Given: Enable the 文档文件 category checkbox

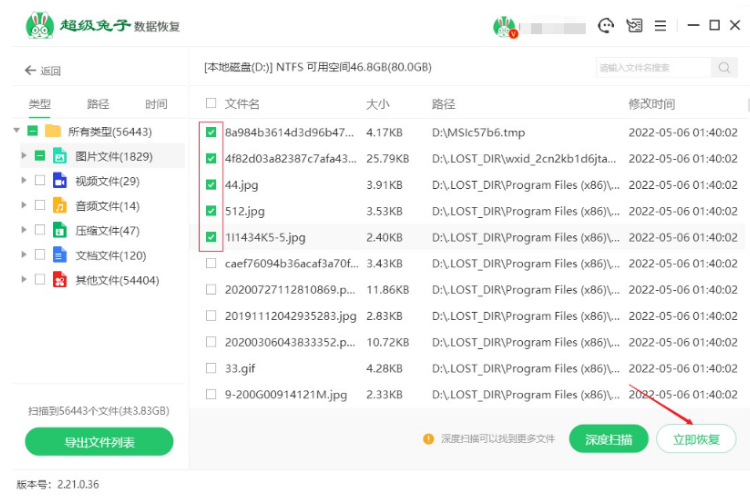Looking at the screenshot, I should 40,255.
